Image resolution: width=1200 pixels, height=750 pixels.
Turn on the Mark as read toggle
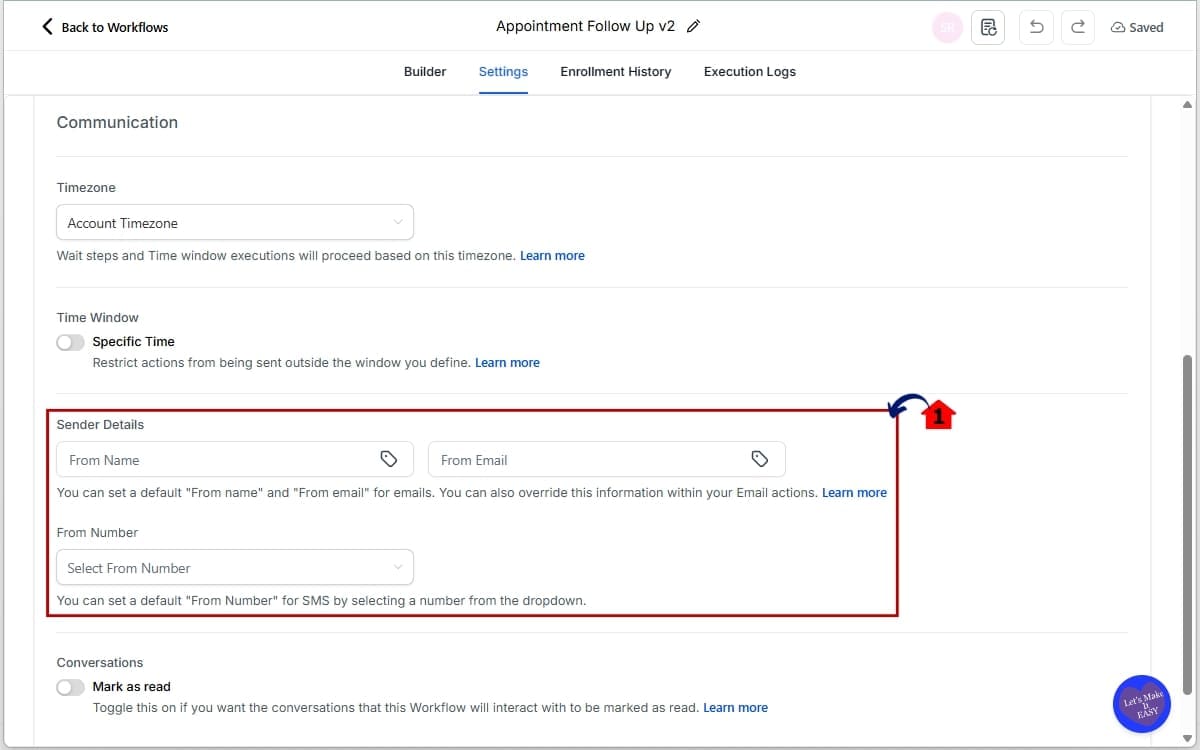coord(70,687)
